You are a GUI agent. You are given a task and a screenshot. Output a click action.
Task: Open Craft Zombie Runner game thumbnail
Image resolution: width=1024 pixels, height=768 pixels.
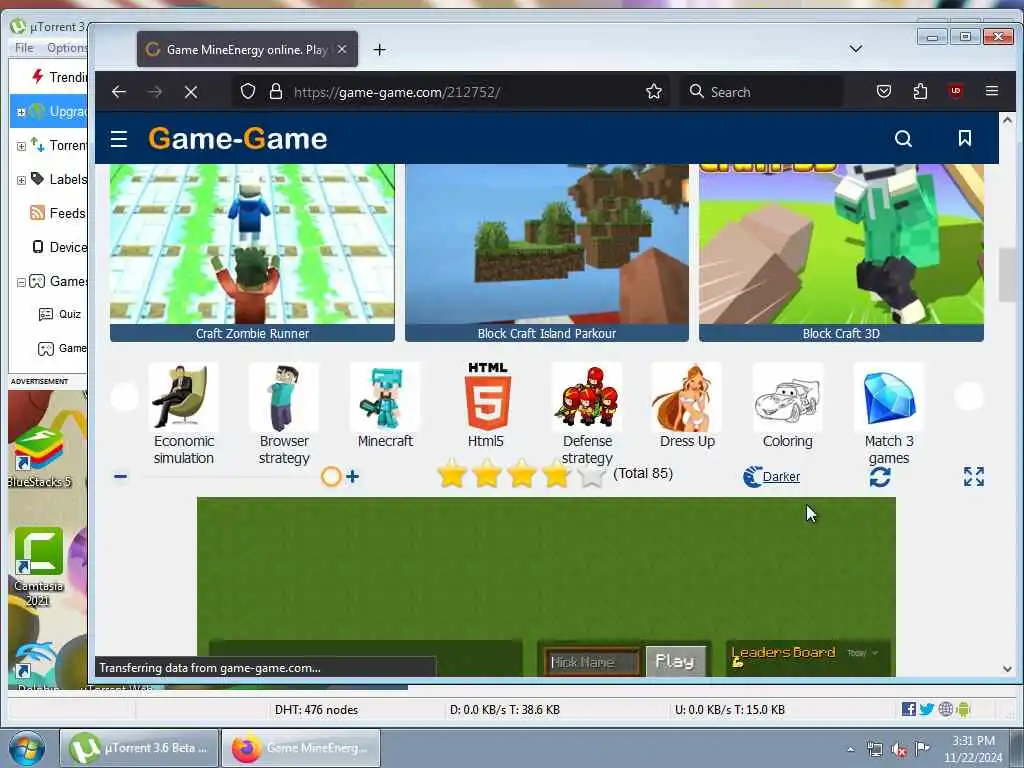[252, 253]
